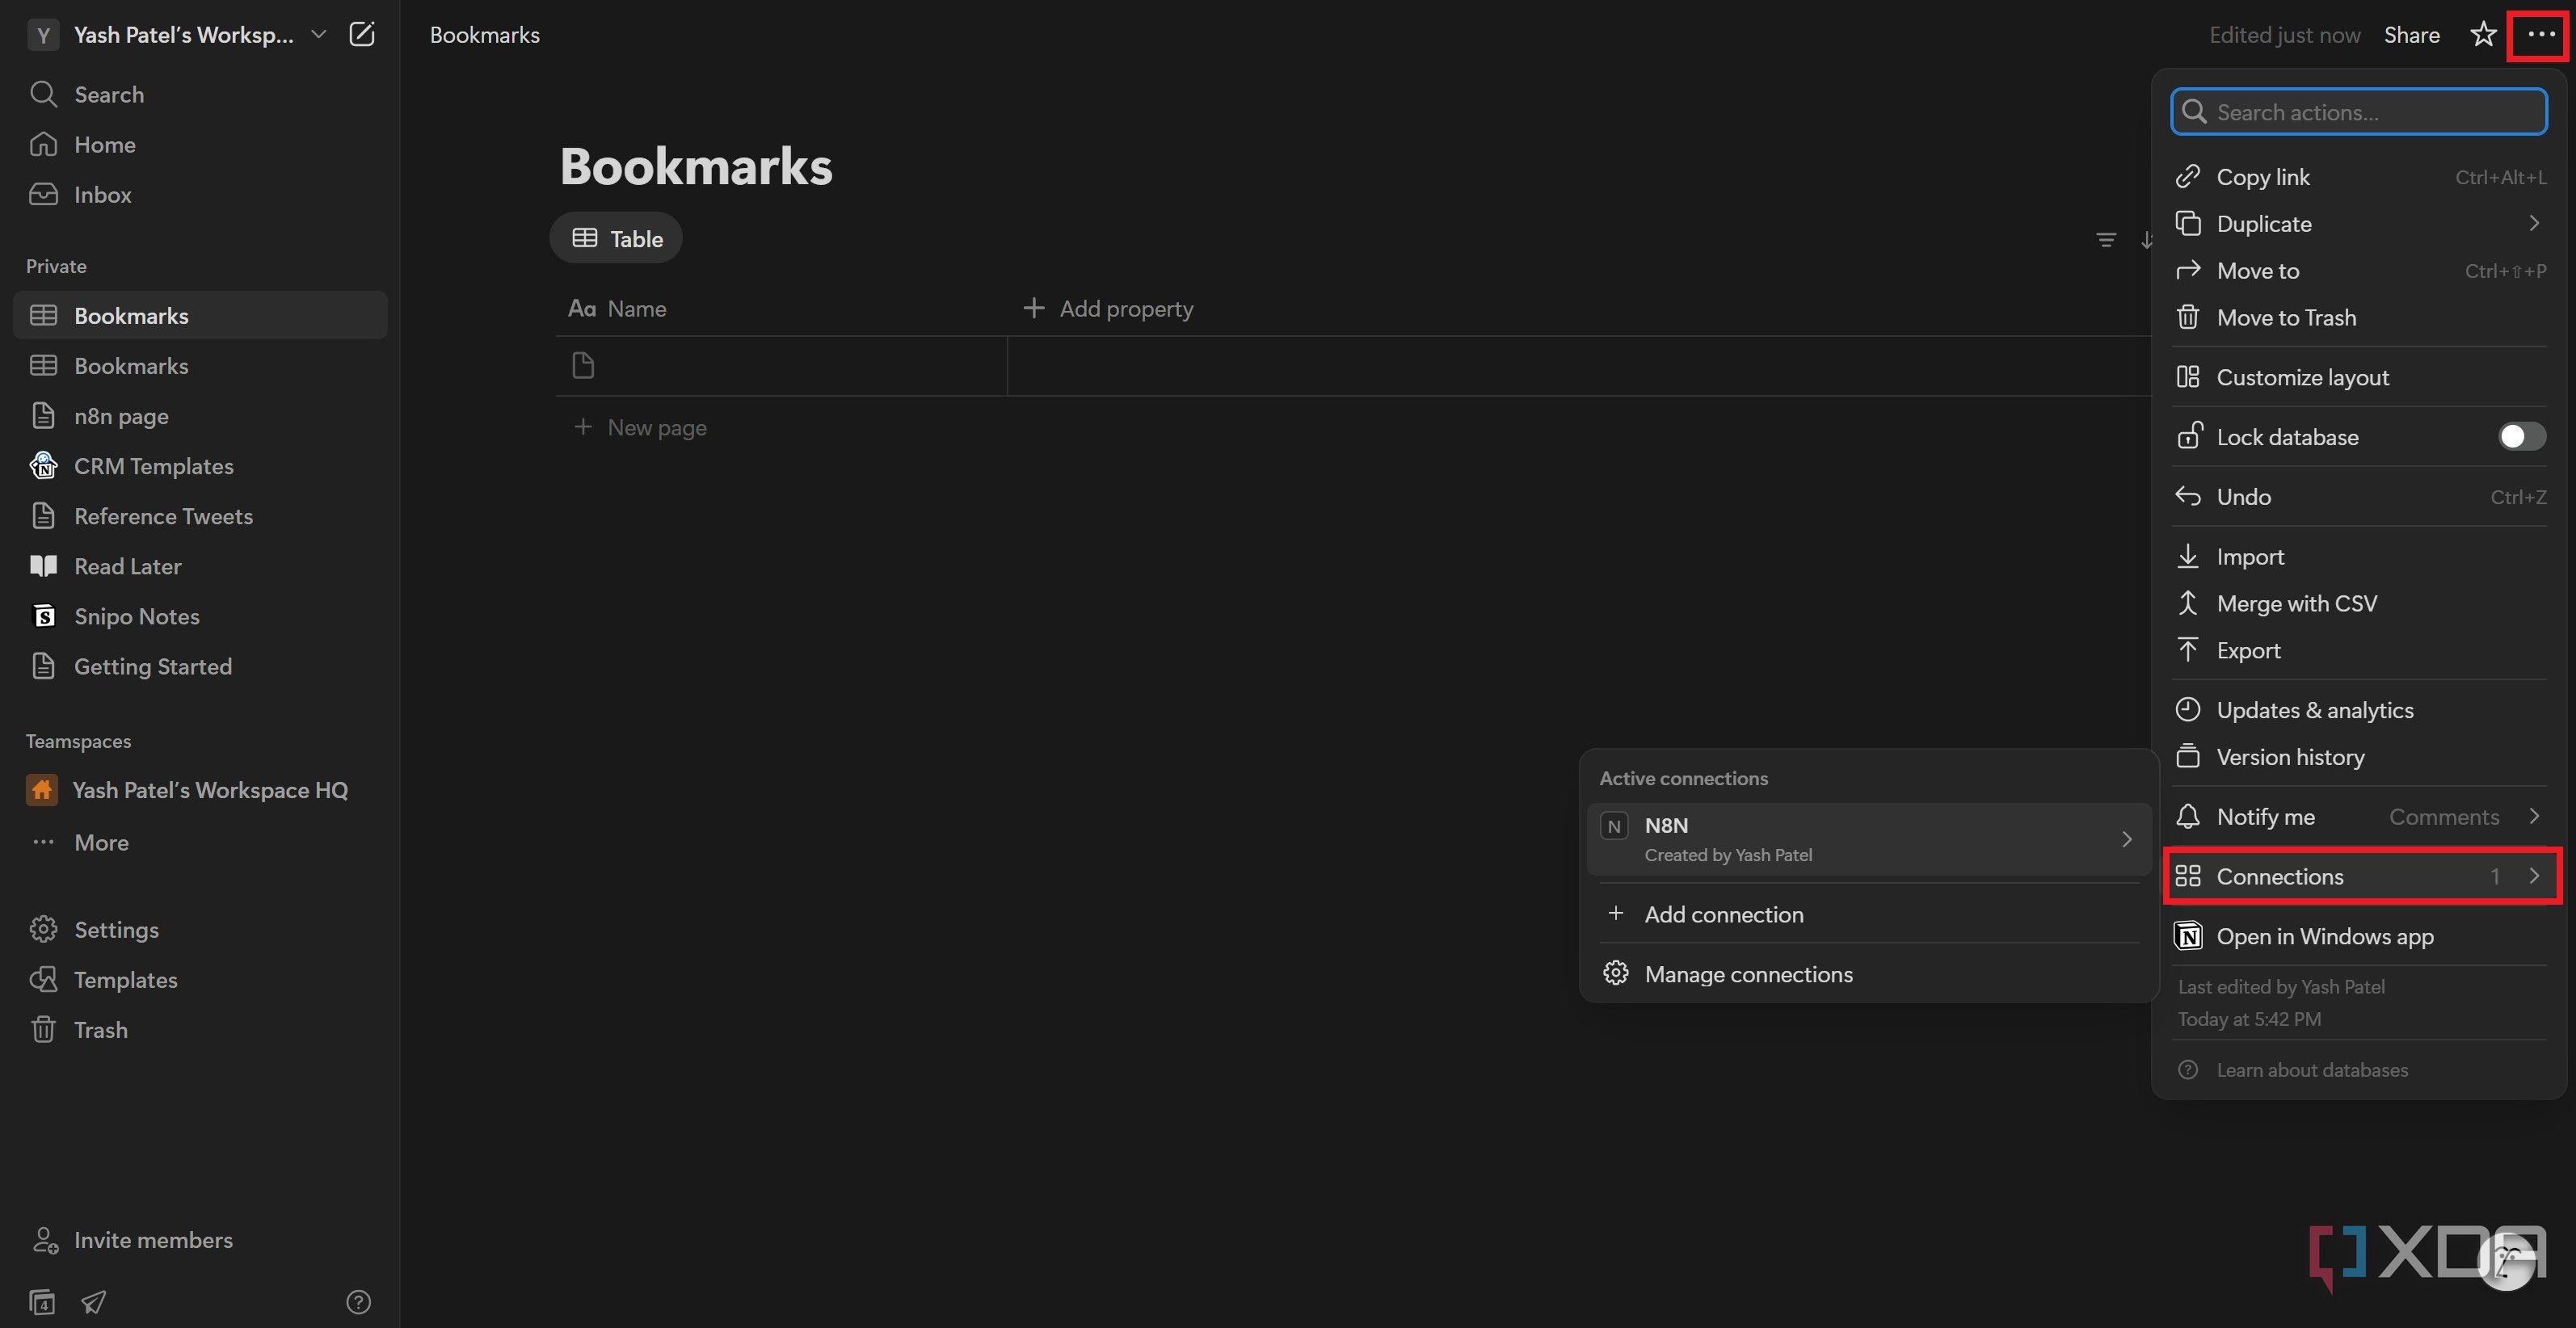Open Yash Patel's Workspace HQ teamspace
Image resolution: width=2576 pixels, height=1328 pixels.
[x=200, y=790]
